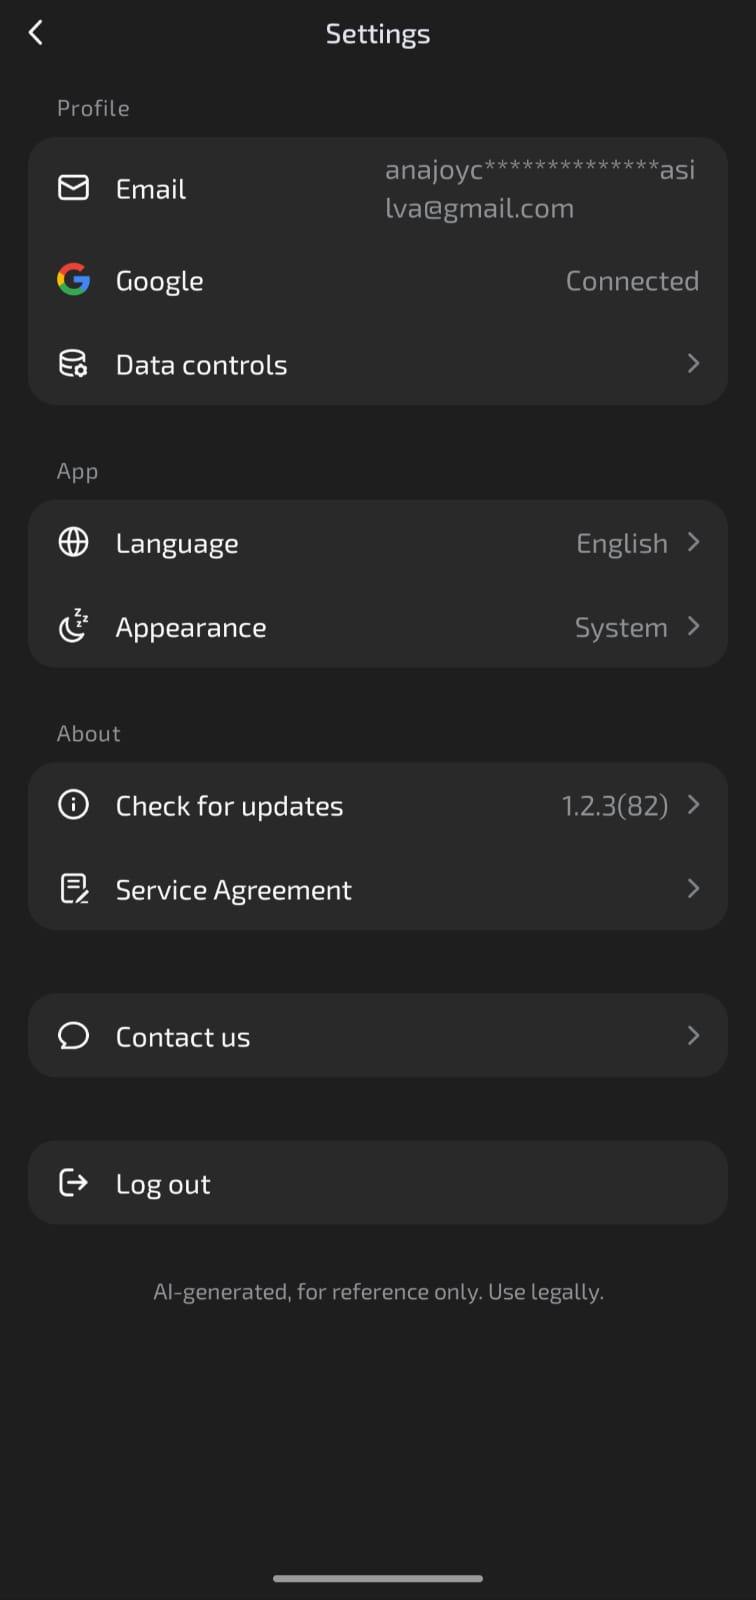This screenshot has height=1600, width=756.
Task: Tap the chevron on Contact us row
Action: (x=693, y=1036)
